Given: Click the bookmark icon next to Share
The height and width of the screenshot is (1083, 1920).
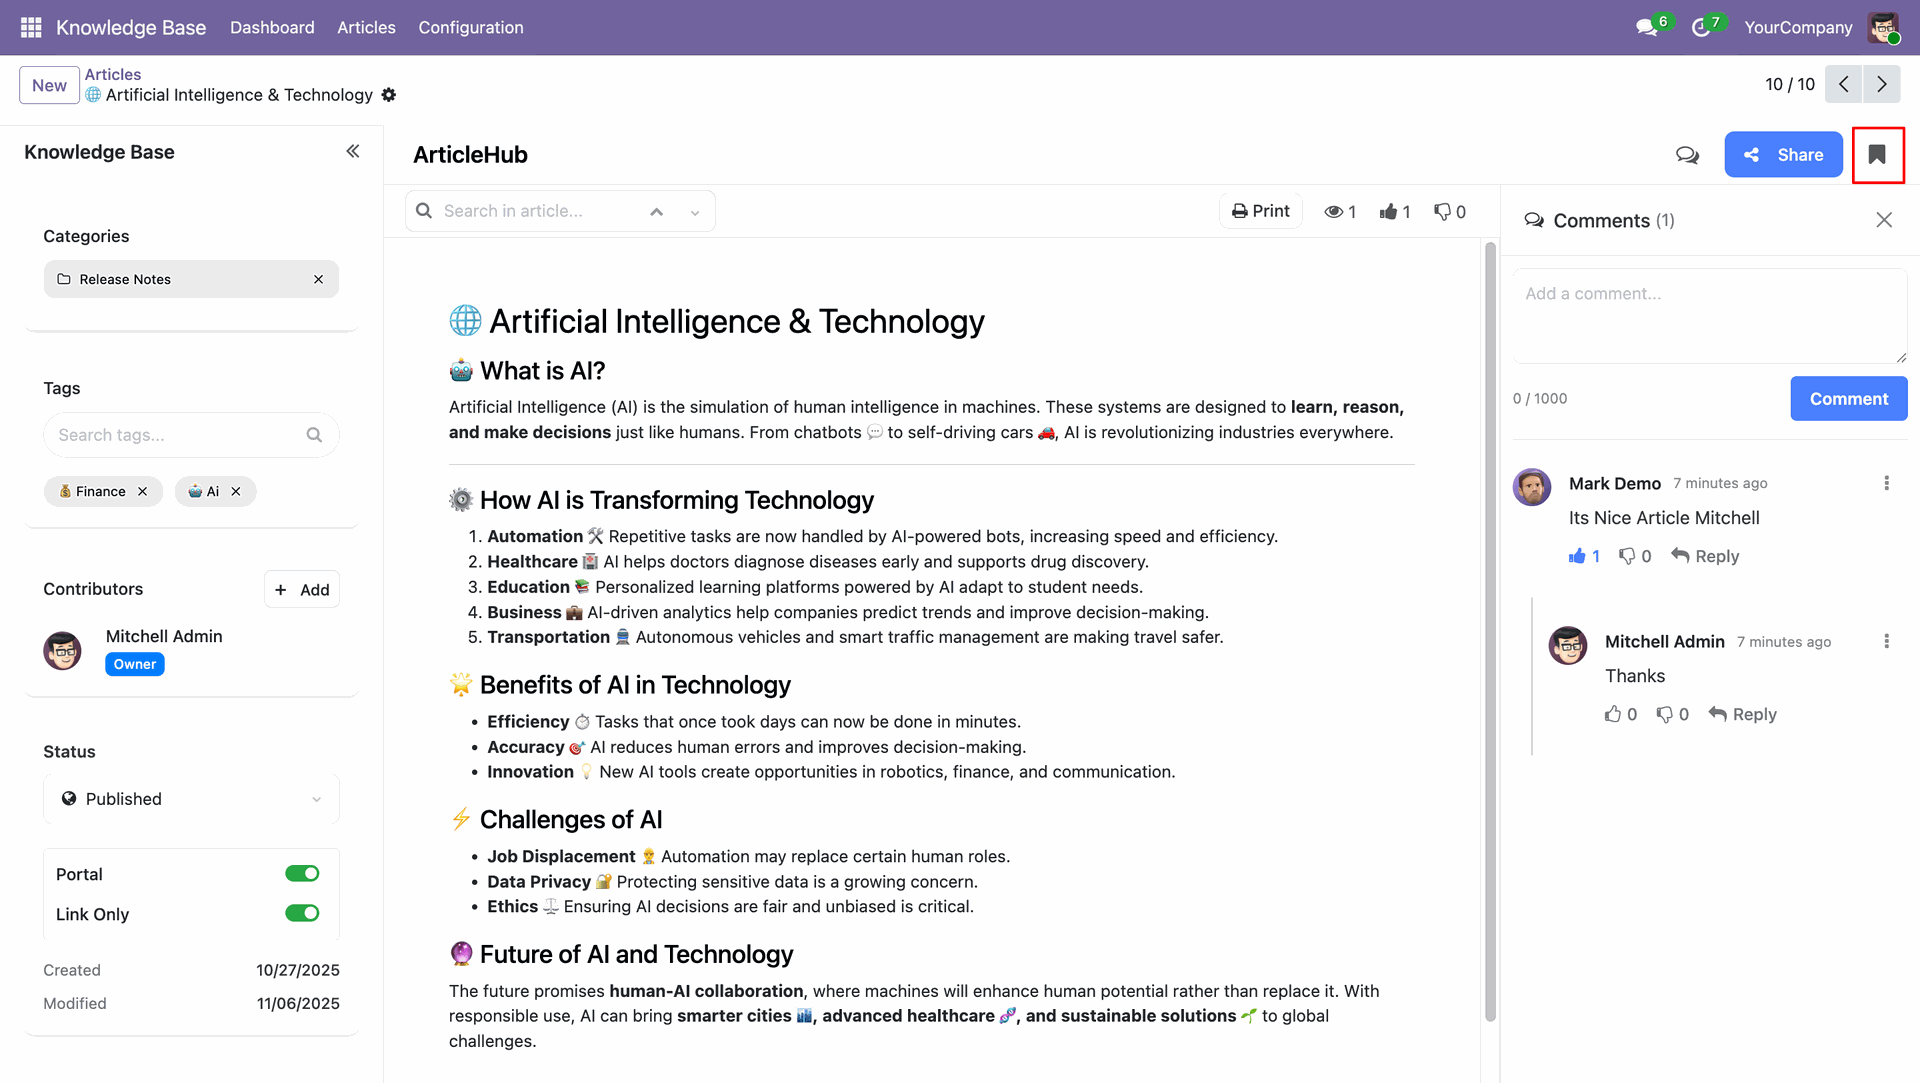Looking at the screenshot, I should 1877,155.
